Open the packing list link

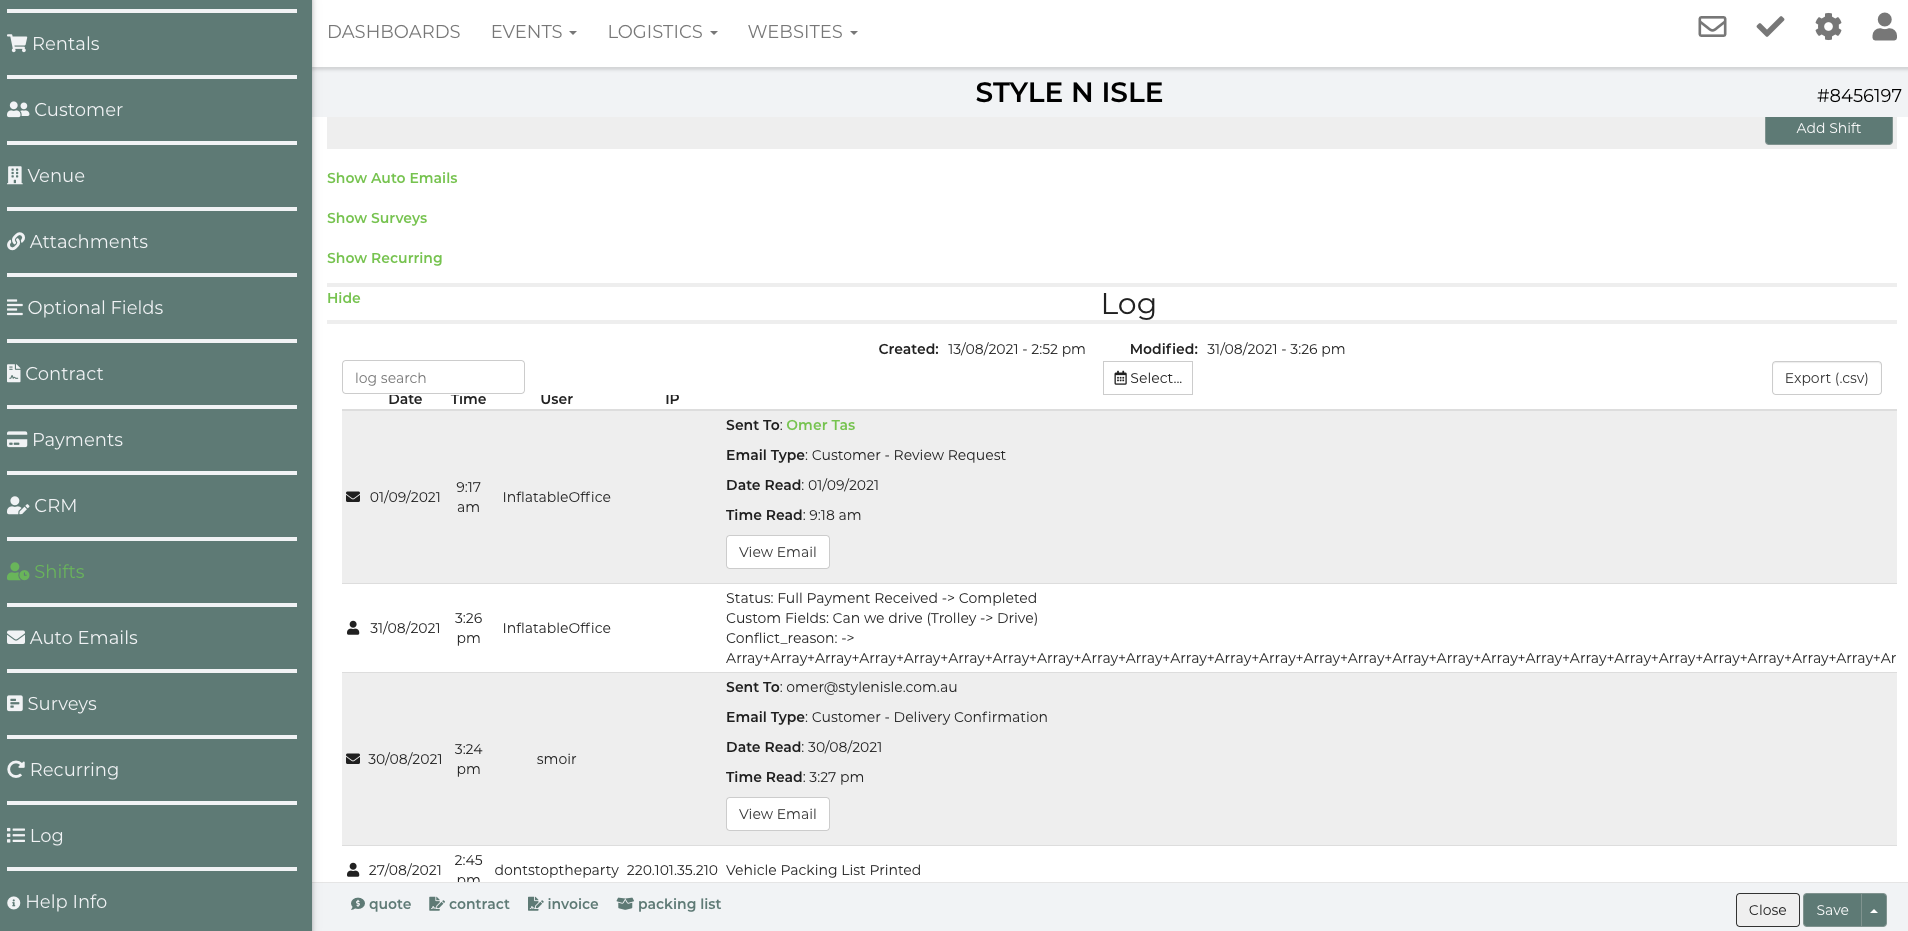click(669, 904)
